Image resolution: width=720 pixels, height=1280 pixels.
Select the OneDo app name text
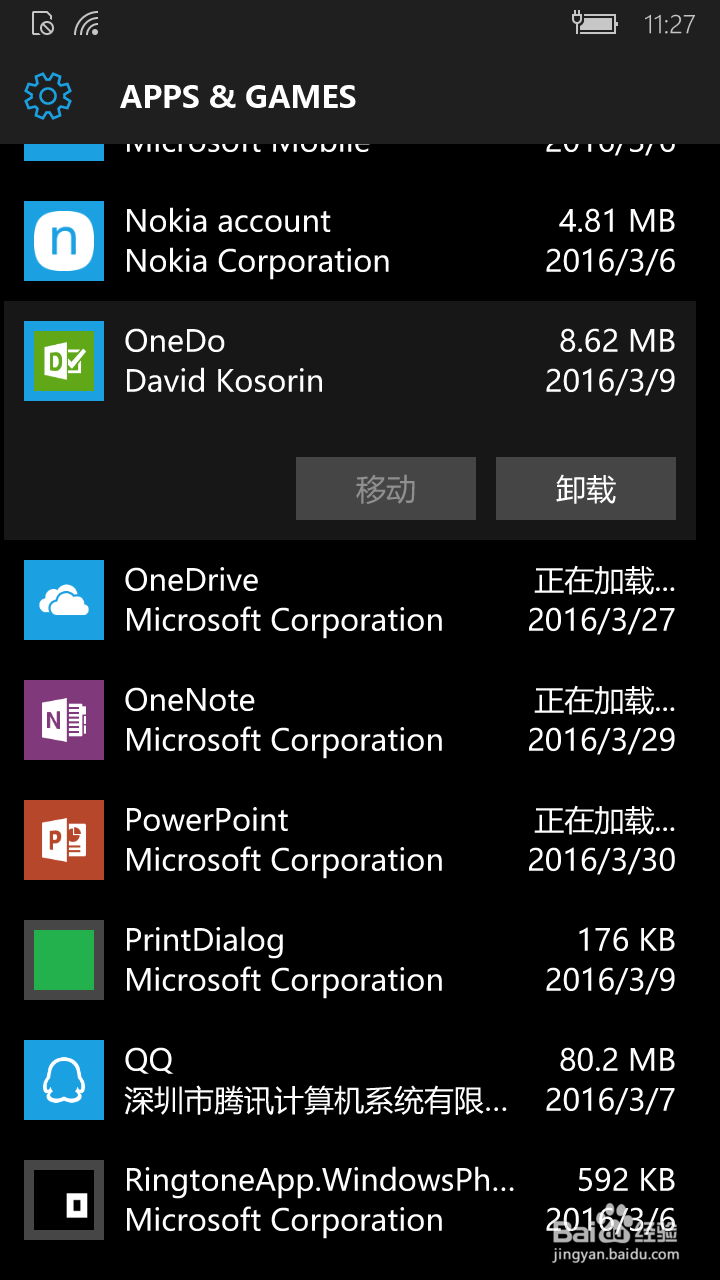coord(175,341)
